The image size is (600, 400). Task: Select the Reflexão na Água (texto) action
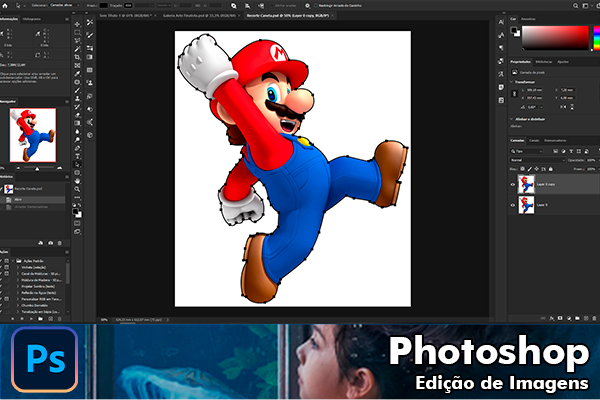pos(39,293)
